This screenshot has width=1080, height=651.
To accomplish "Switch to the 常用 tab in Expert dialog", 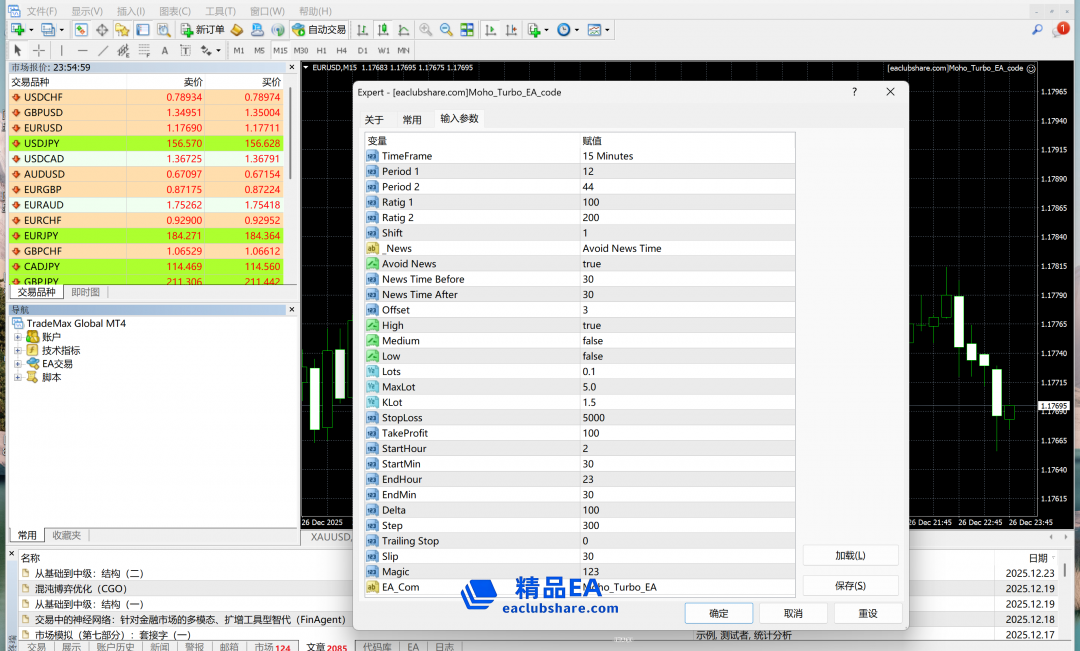I will (x=412, y=119).
